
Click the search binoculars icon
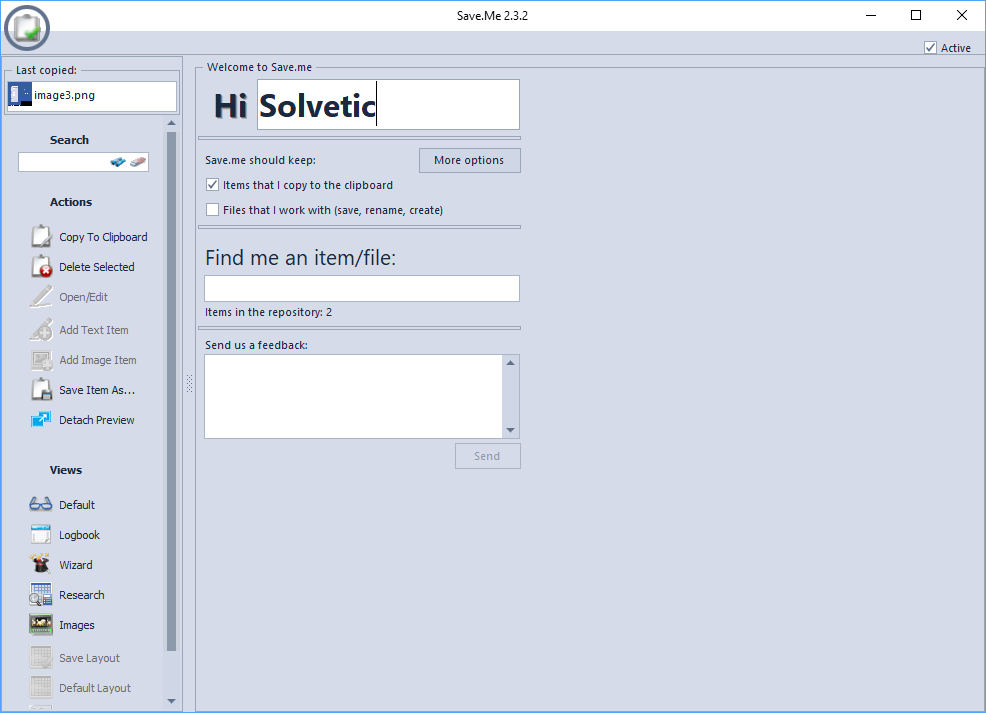(x=118, y=162)
